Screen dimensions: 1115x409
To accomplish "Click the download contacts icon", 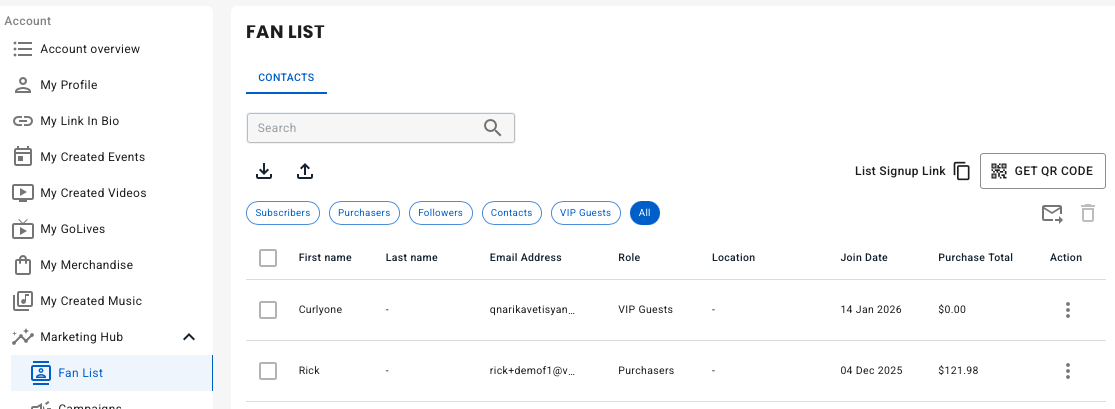I will point(264,171).
